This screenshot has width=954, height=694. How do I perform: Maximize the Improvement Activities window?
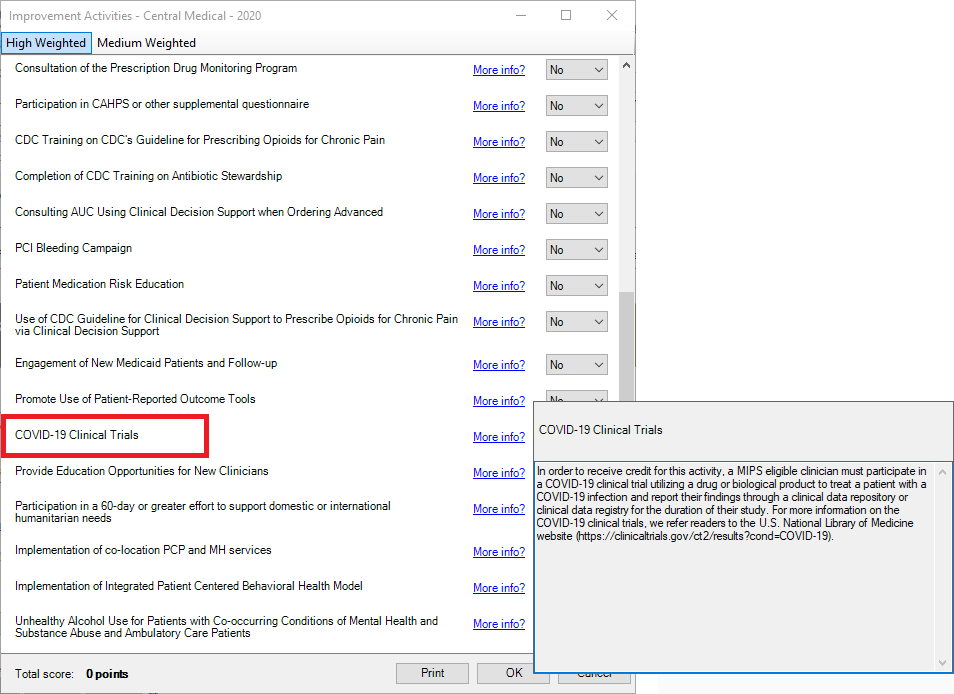coord(566,16)
